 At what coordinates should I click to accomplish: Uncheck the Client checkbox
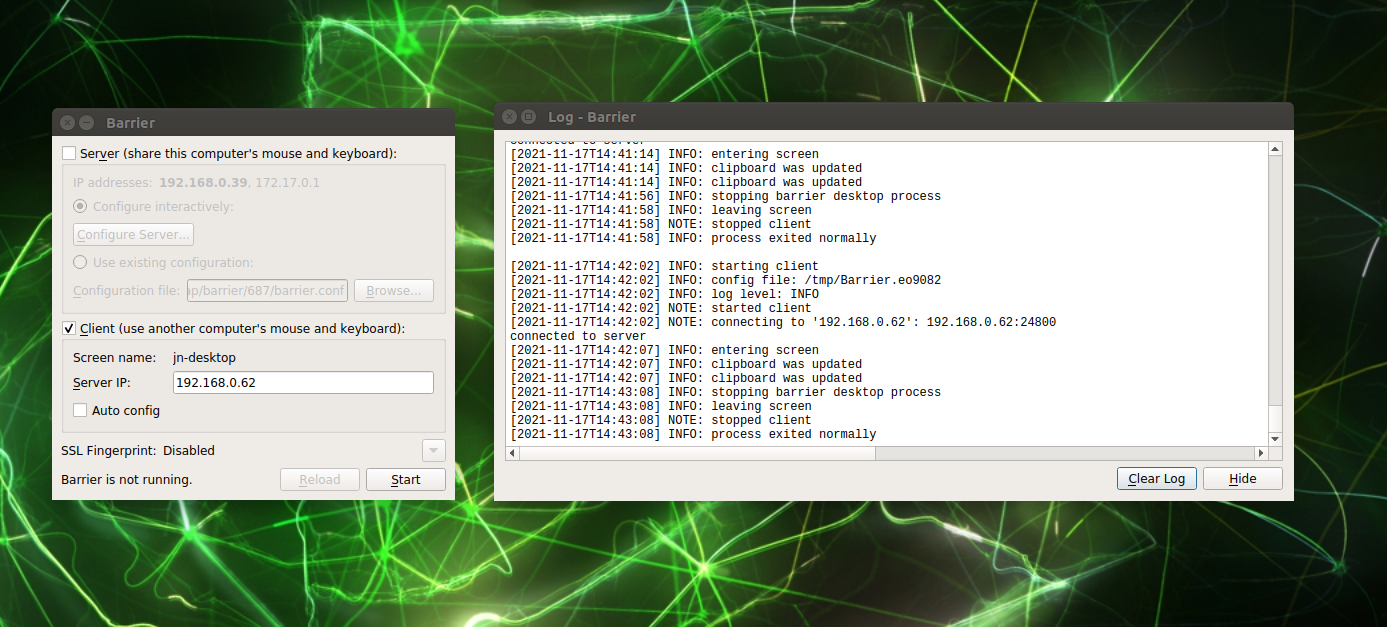pos(69,328)
